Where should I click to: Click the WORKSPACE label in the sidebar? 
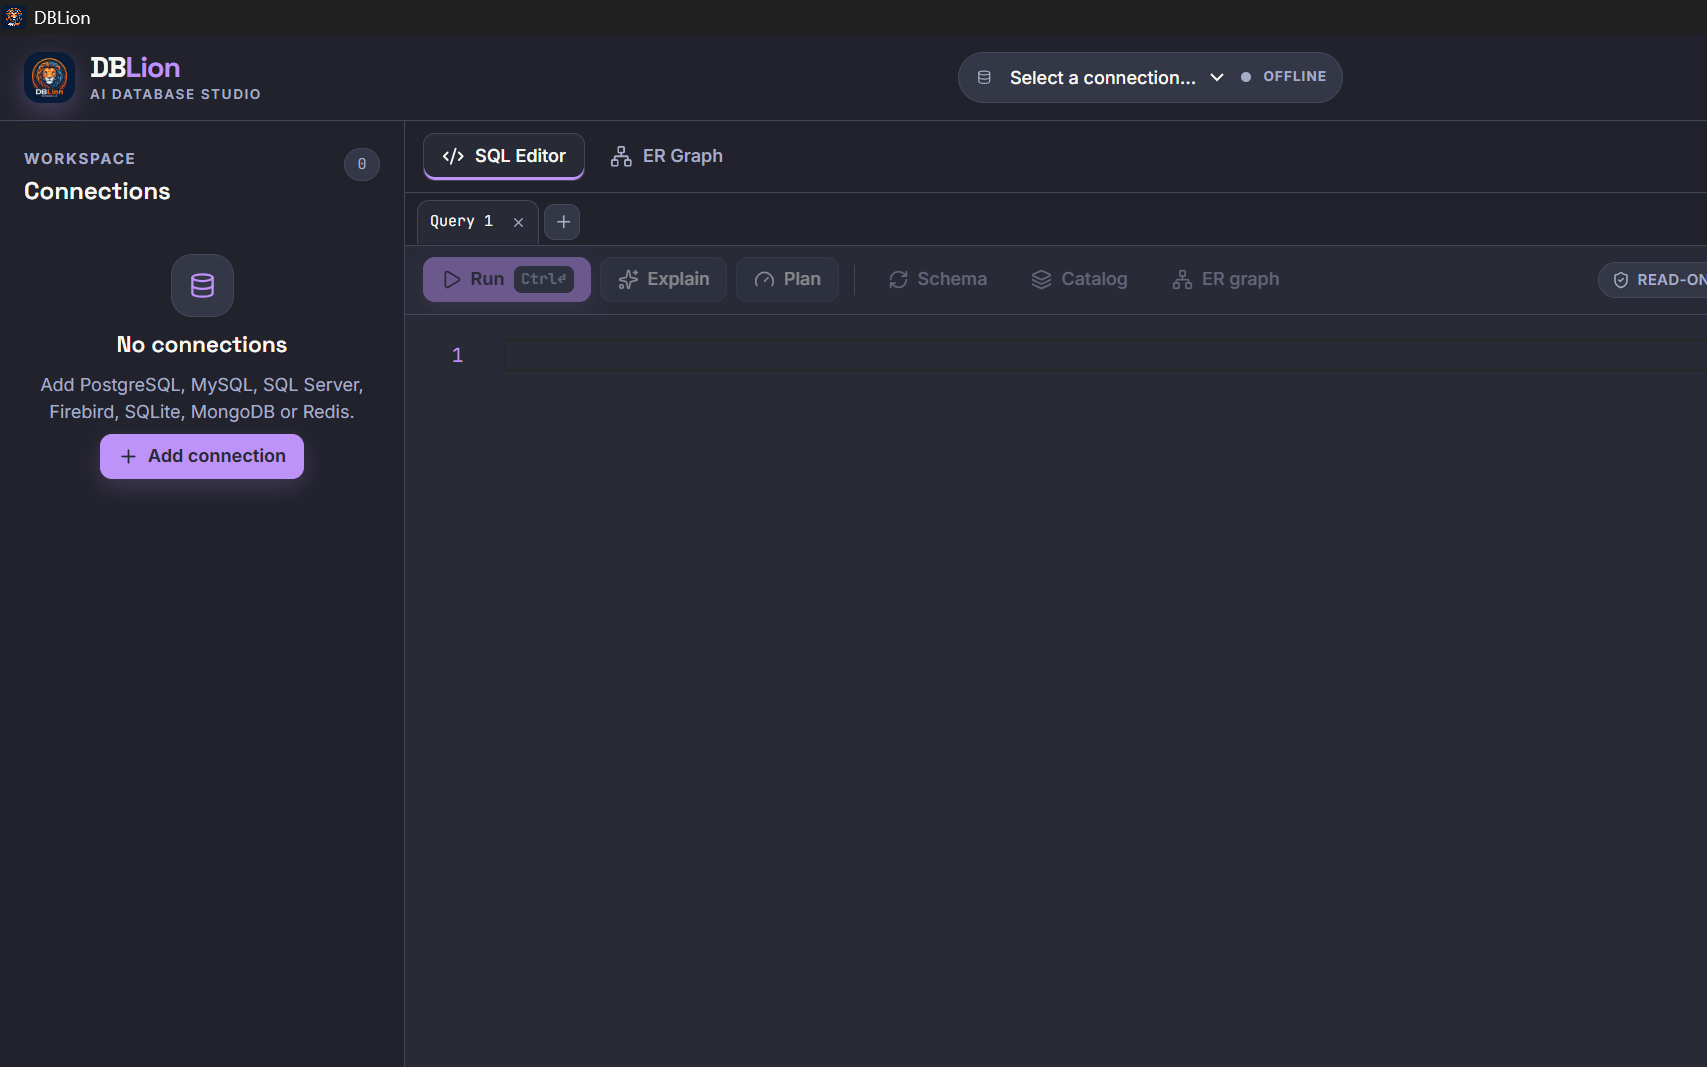tap(80, 159)
